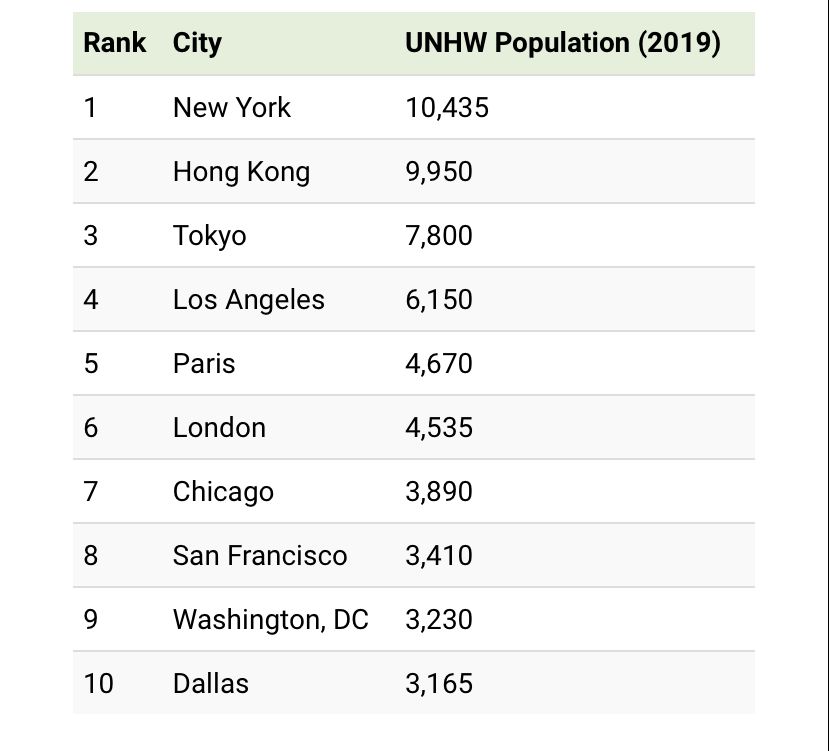Screen dimensions: 829x751
Task: Select the Hong Kong city cell
Action: 241,171
